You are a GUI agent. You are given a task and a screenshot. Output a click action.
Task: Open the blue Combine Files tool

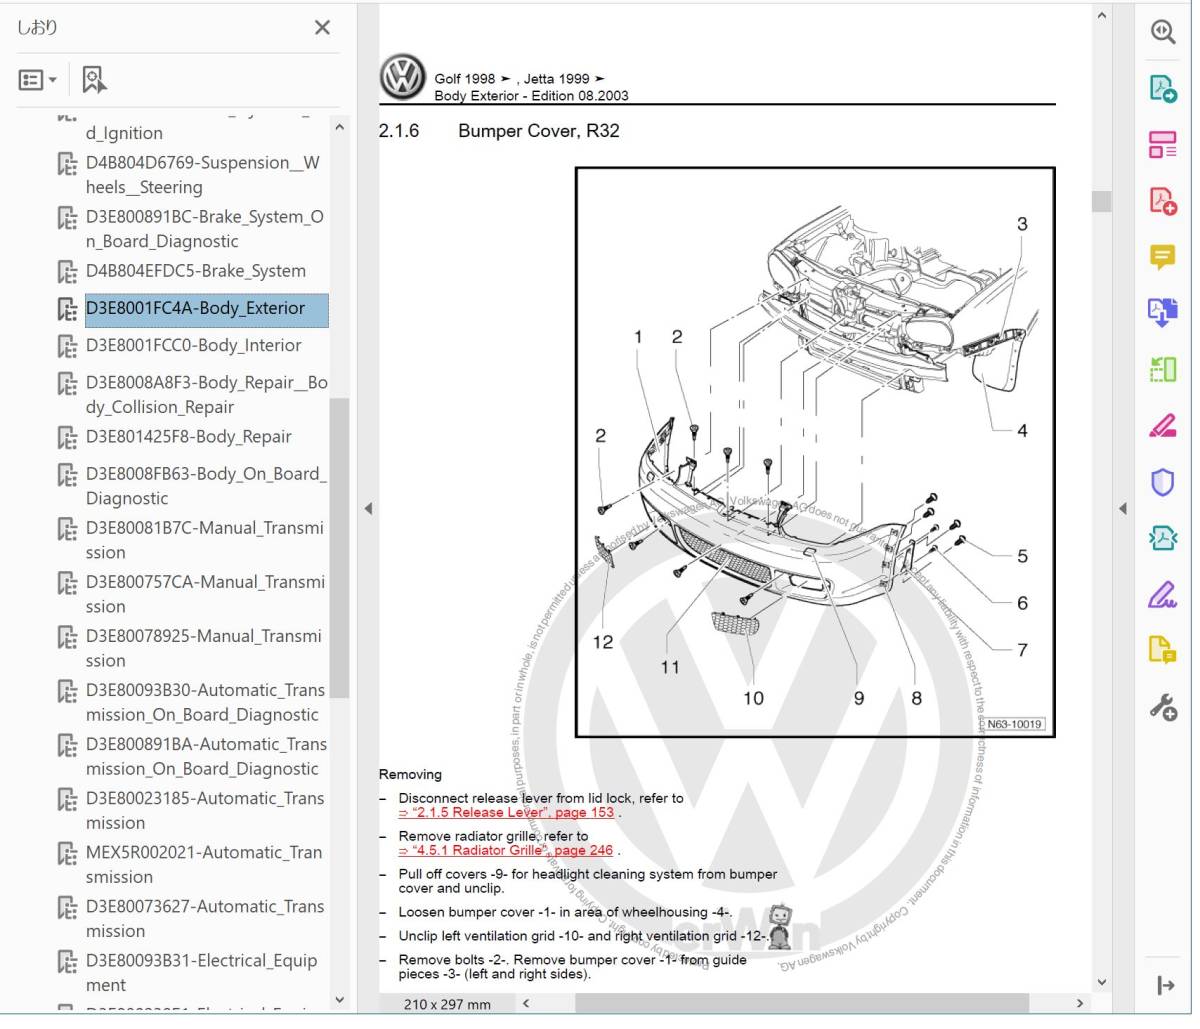1162,313
